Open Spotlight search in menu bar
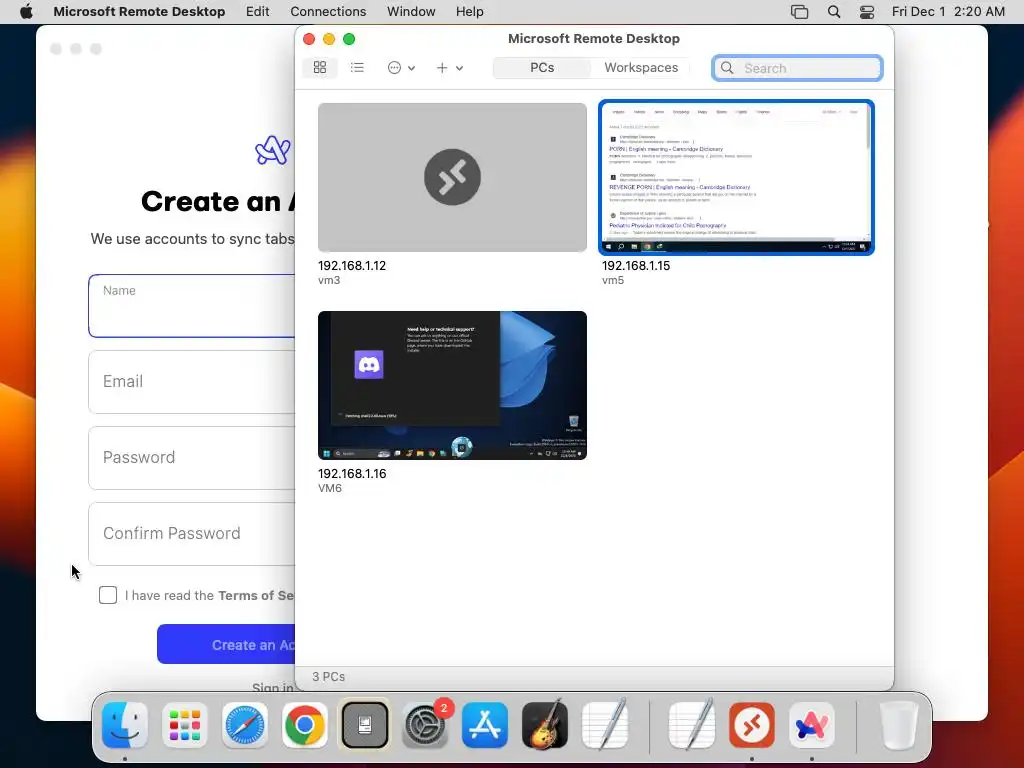 [834, 12]
